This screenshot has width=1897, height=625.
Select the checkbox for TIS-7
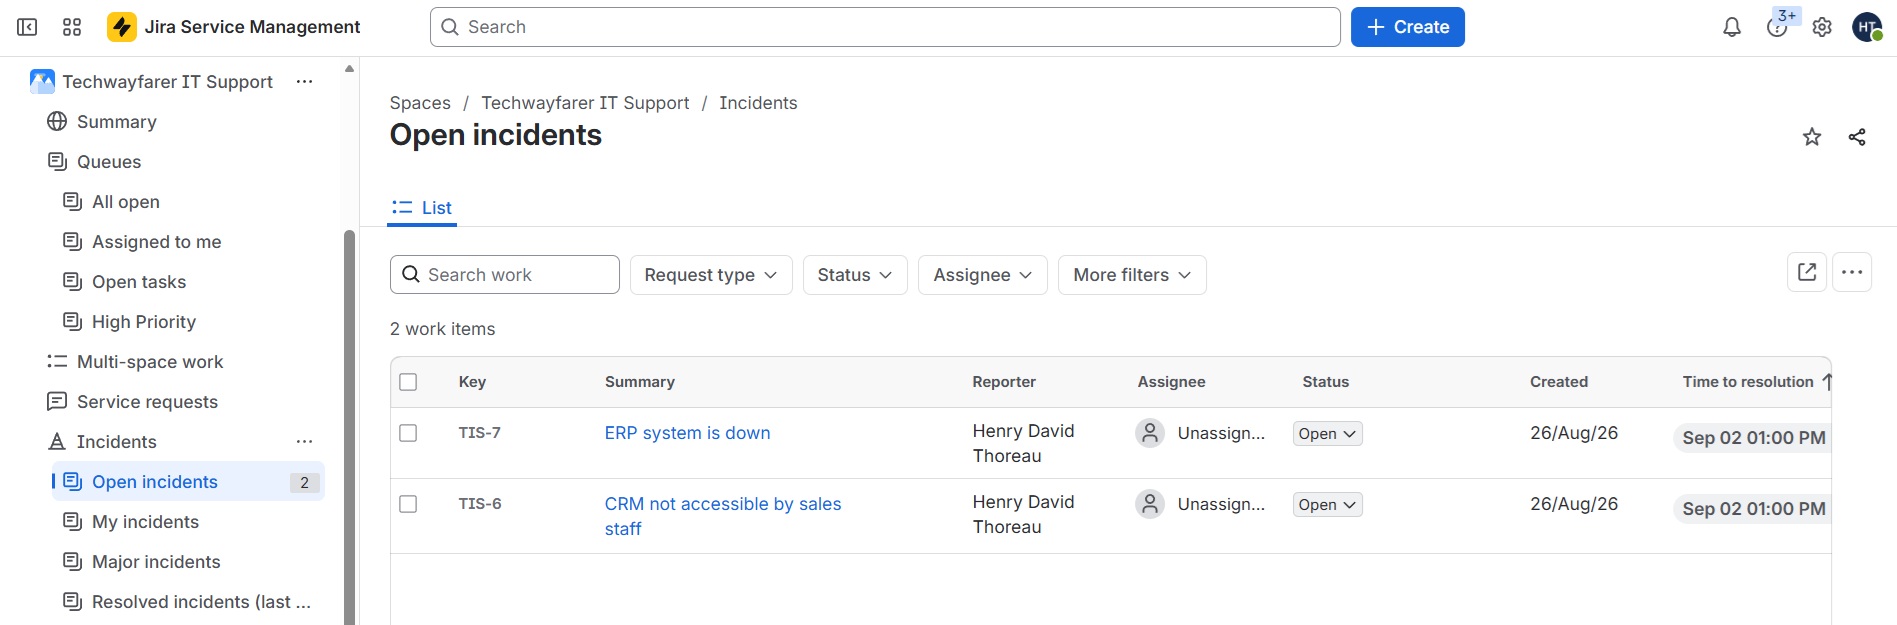coord(408,433)
